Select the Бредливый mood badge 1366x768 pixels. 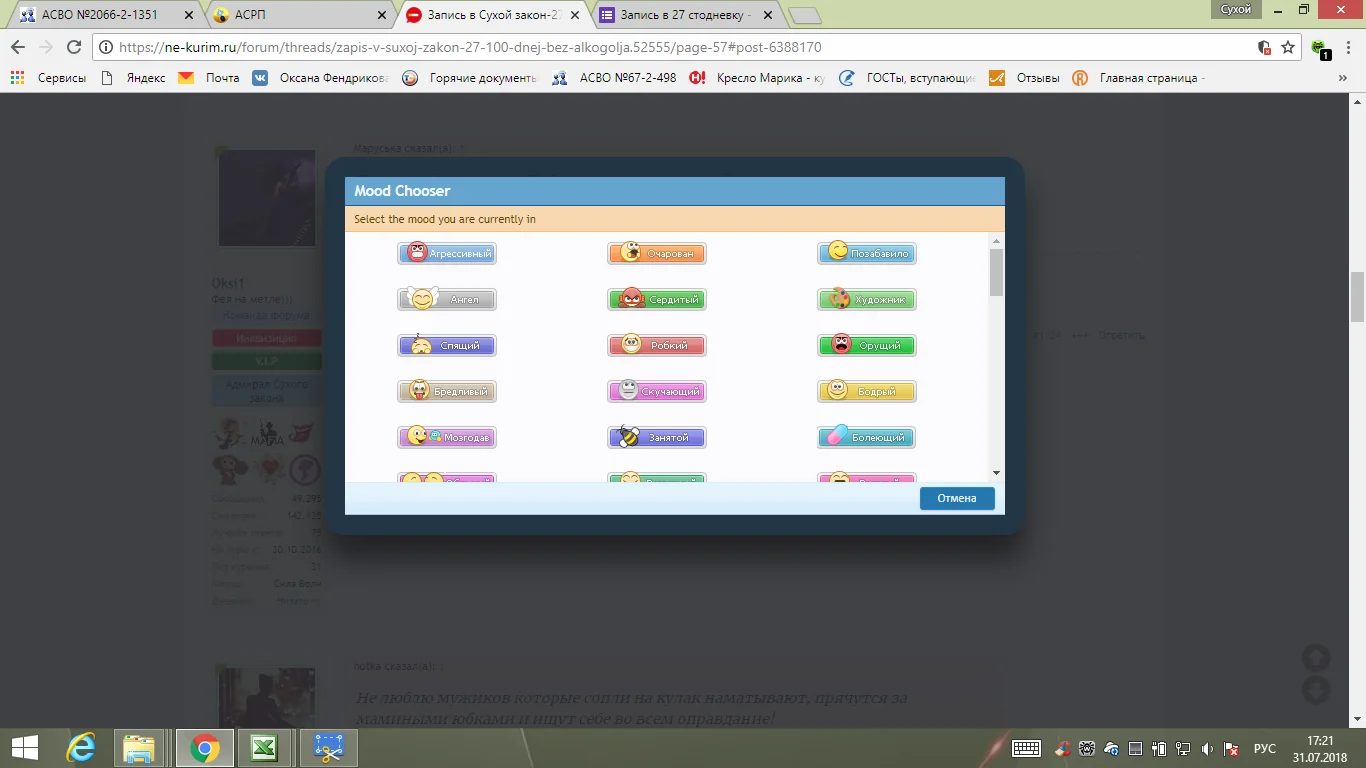447,391
